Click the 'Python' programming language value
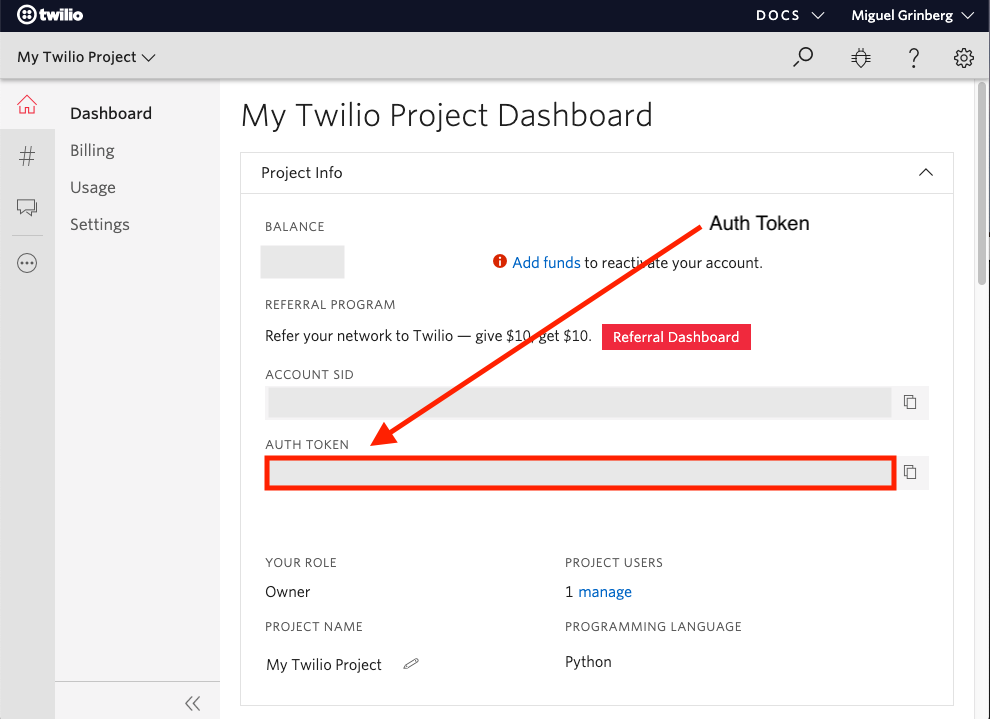This screenshot has width=990, height=719. coord(588,662)
